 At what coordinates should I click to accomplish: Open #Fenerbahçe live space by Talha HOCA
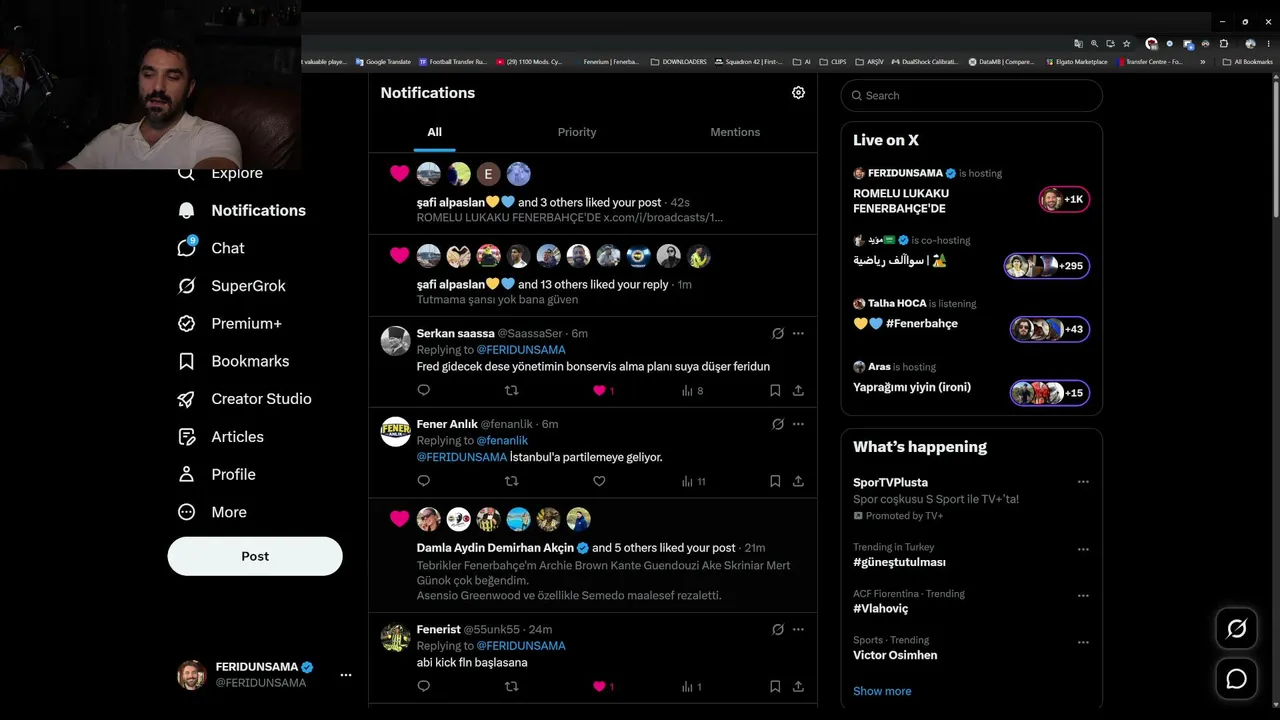971,320
